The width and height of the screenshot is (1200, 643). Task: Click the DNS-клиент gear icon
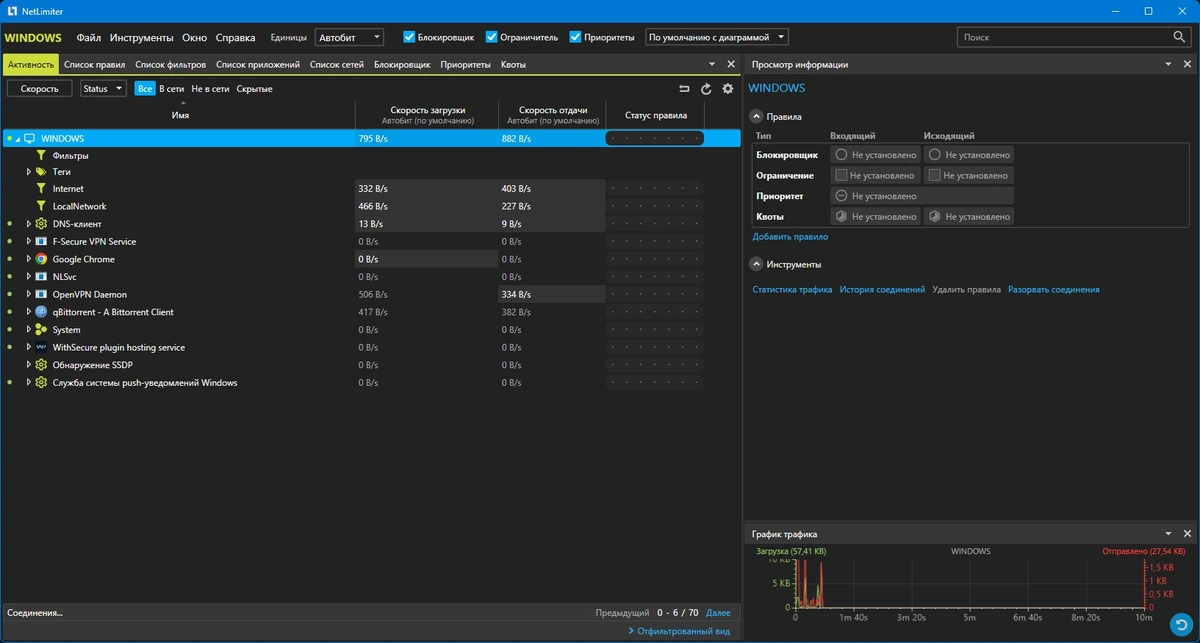pyautogui.click(x=42, y=224)
